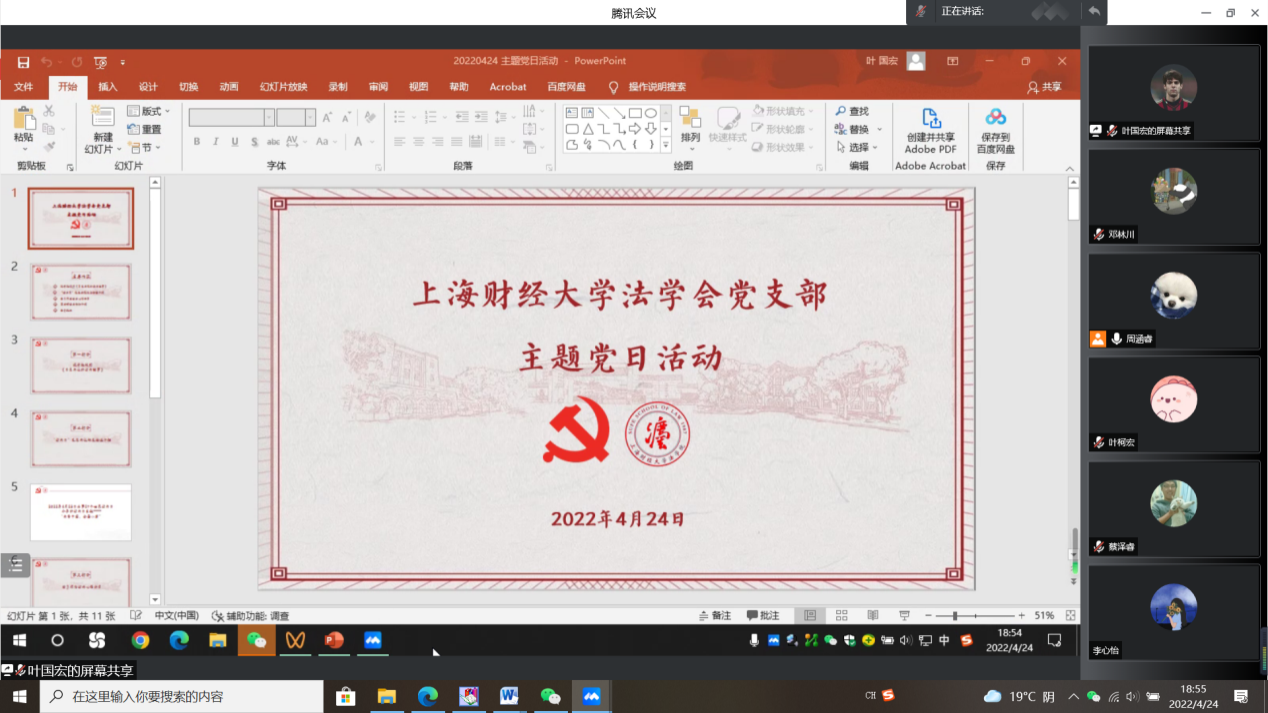Screen dimensions: 1268x713
Task: Open WeChat from the outer Windows taskbar
Action: (x=550, y=696)
